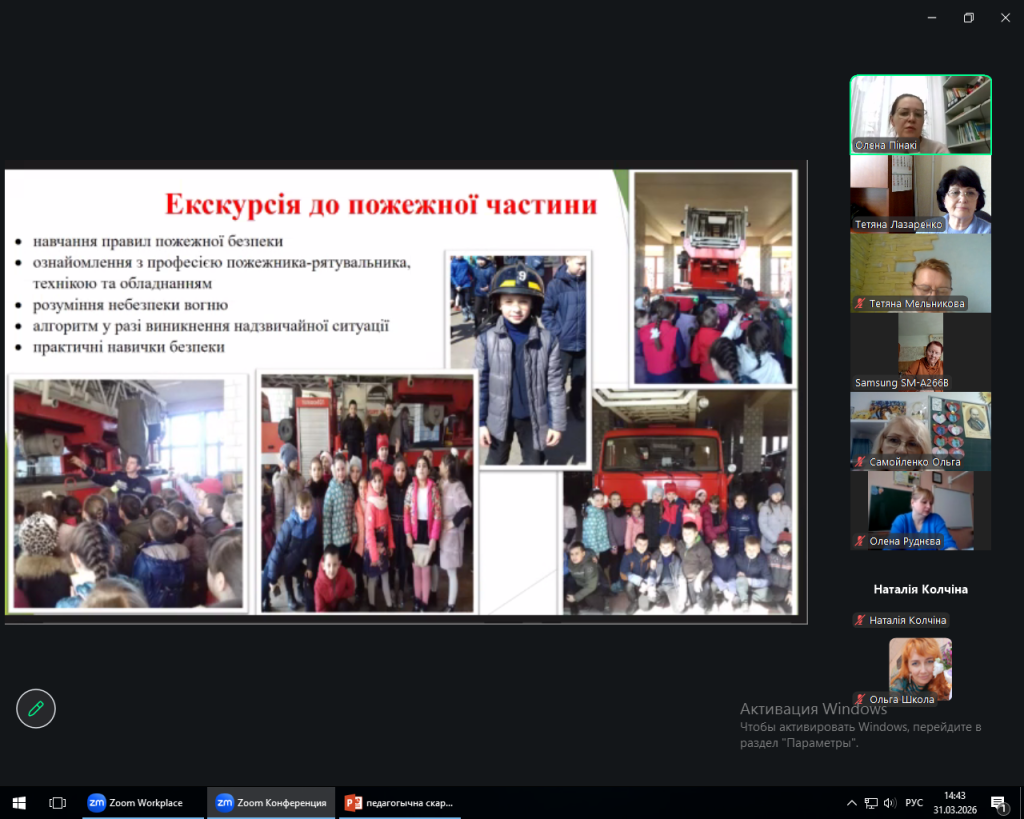Click muted mic icon on Олена Руднєва
1024x819 pixels.
(x=860, y=541)
